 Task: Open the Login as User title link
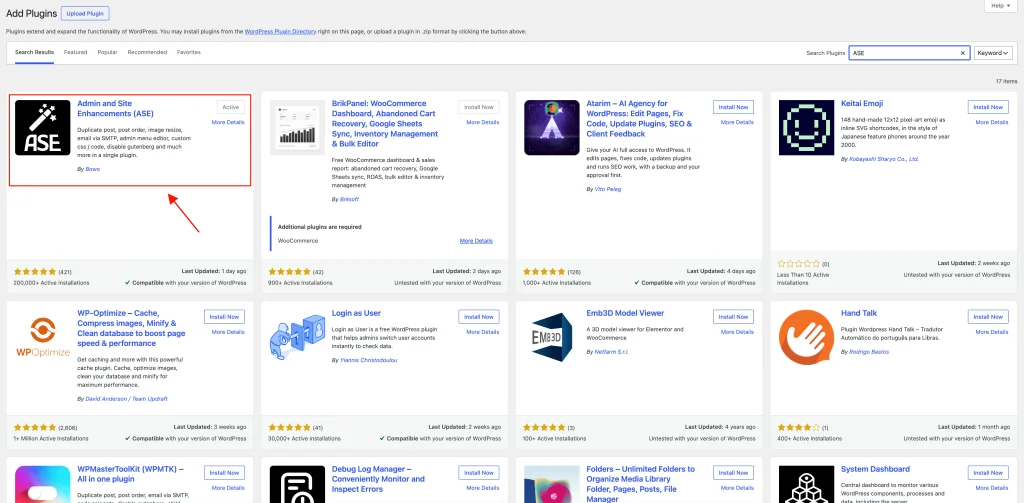click(x=356, y=314)
